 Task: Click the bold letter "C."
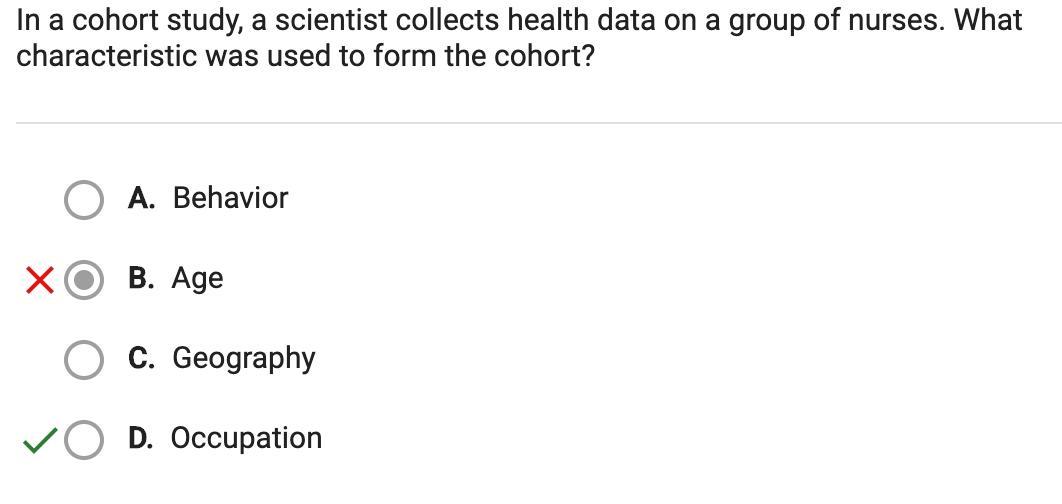click(141, 358)
